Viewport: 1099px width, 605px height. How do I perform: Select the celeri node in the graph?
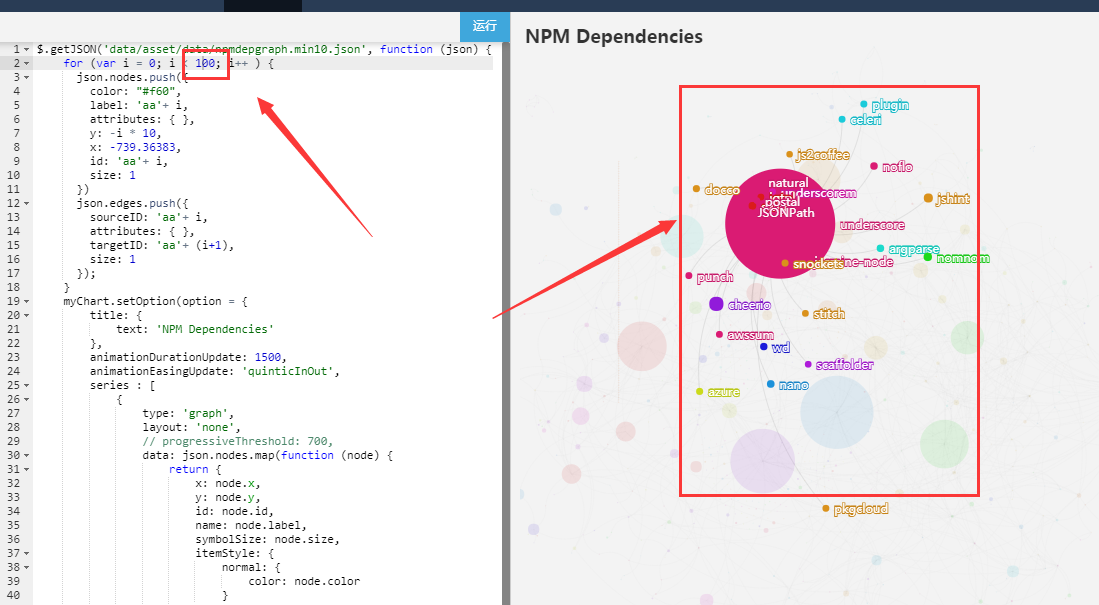842,120
